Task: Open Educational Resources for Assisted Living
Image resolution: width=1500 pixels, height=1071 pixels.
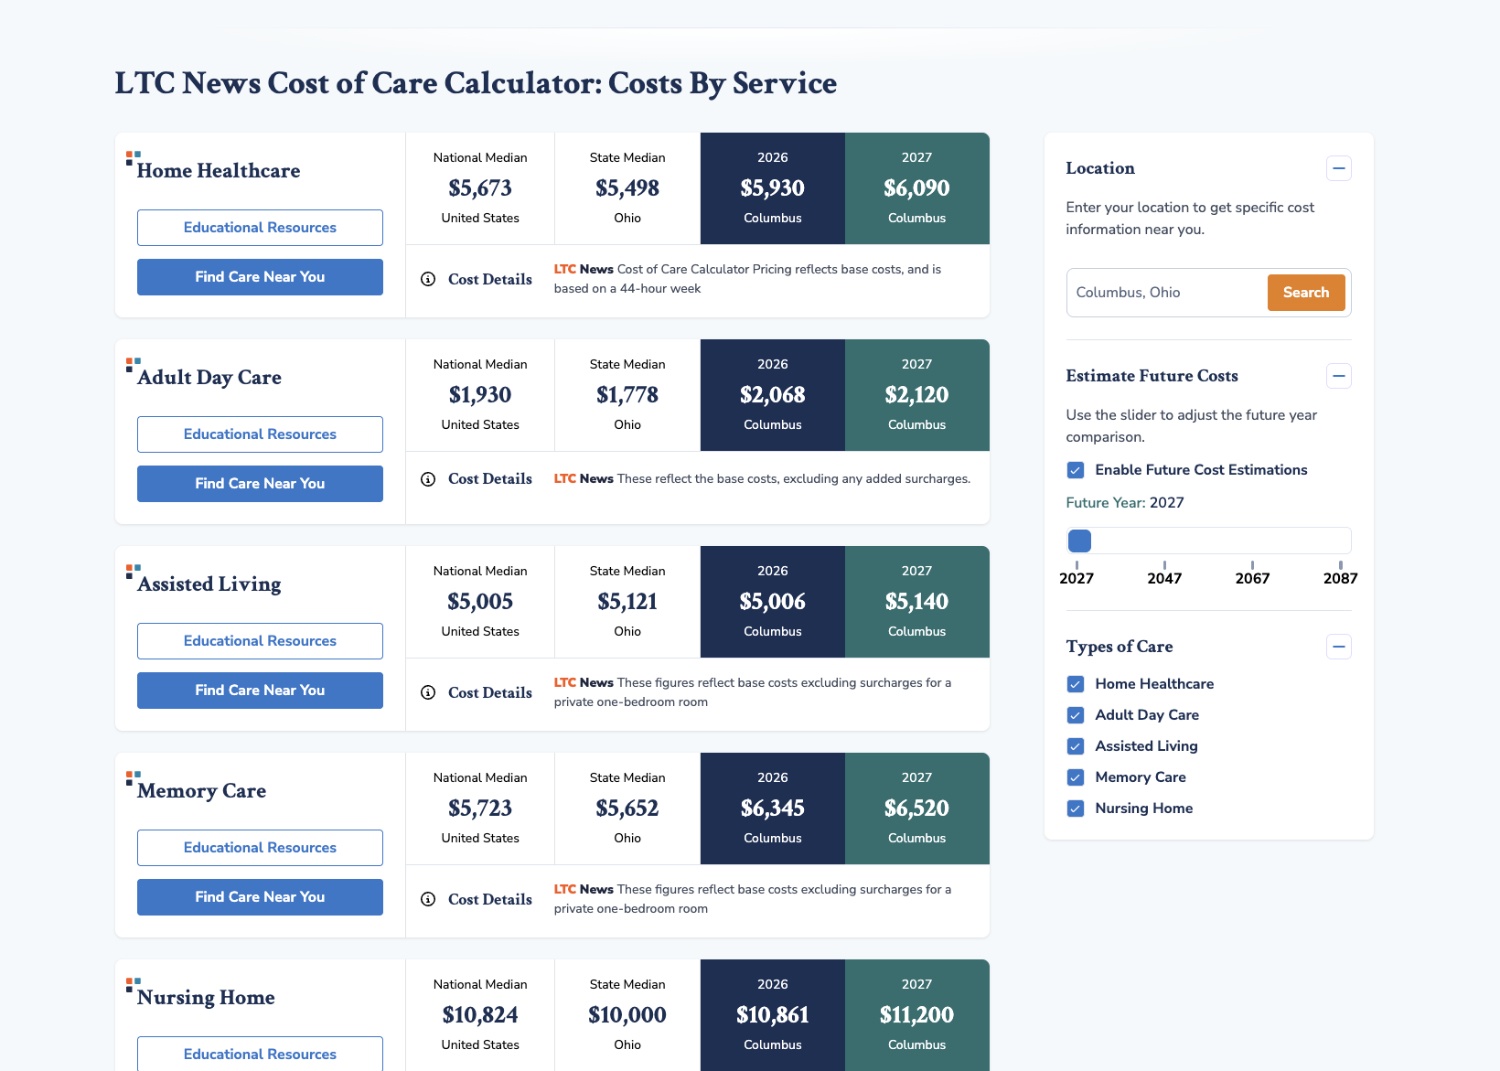Action: [260, 641]
